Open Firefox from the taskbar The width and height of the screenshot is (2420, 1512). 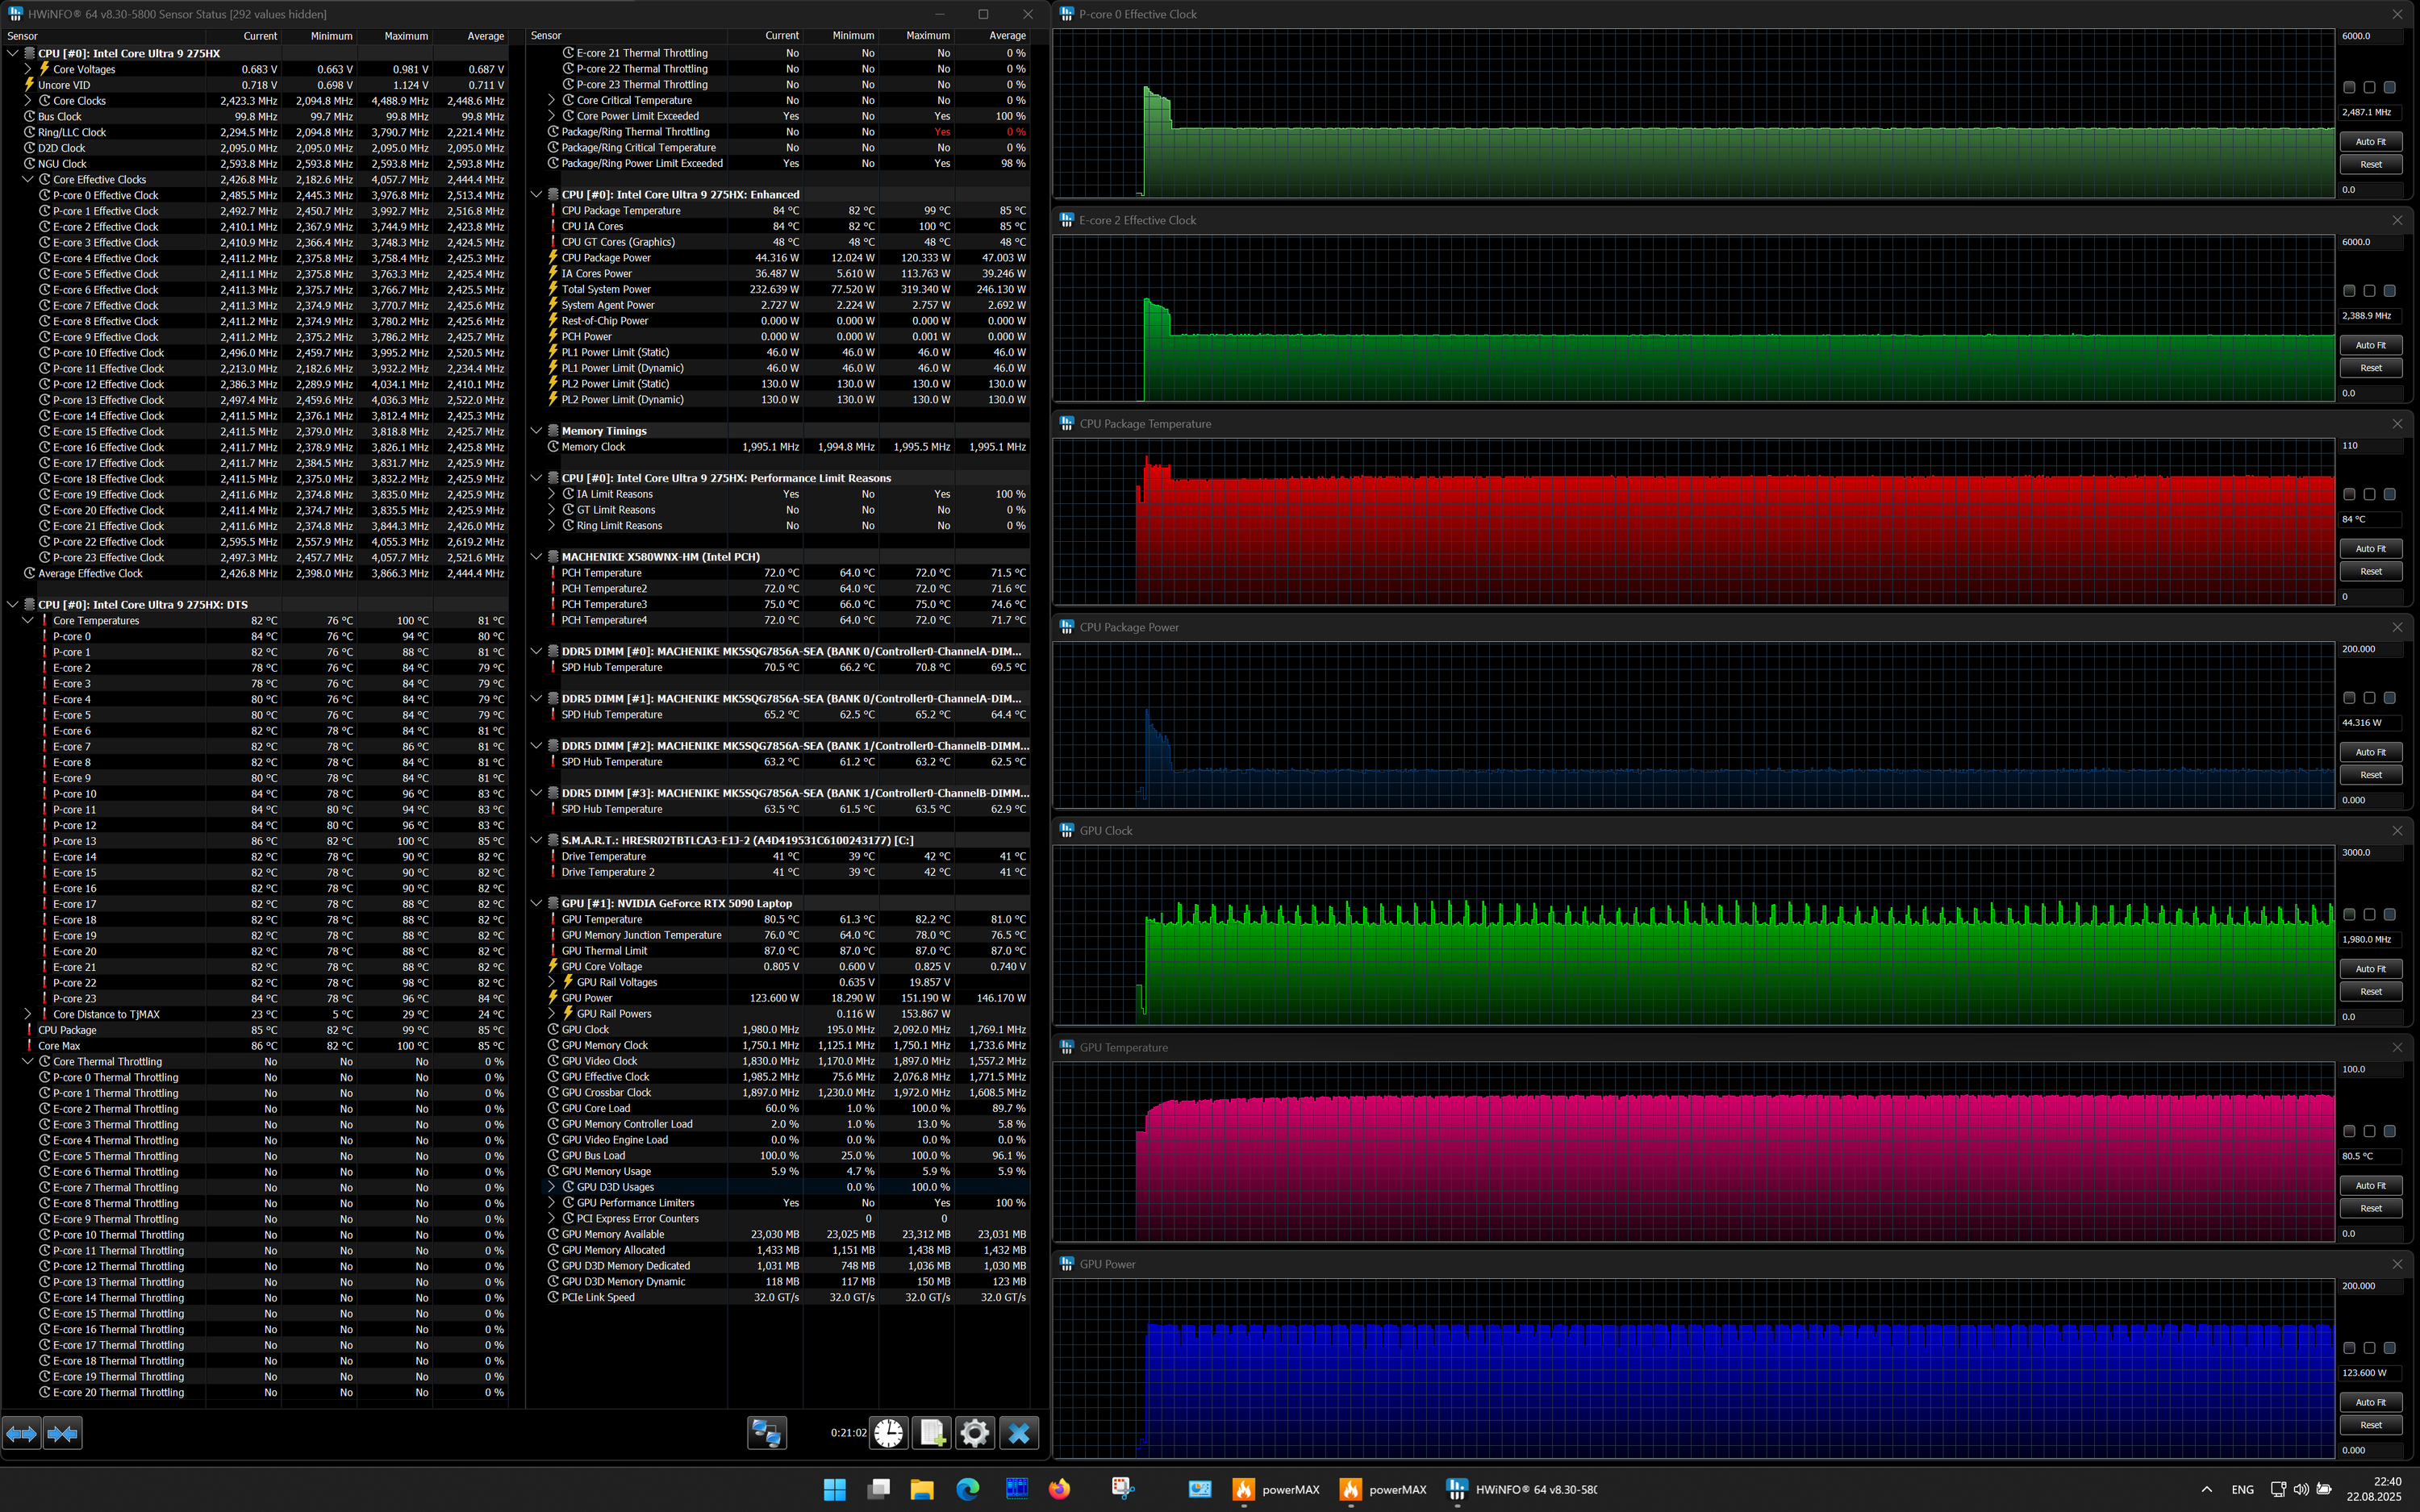pos(1059,1489)
